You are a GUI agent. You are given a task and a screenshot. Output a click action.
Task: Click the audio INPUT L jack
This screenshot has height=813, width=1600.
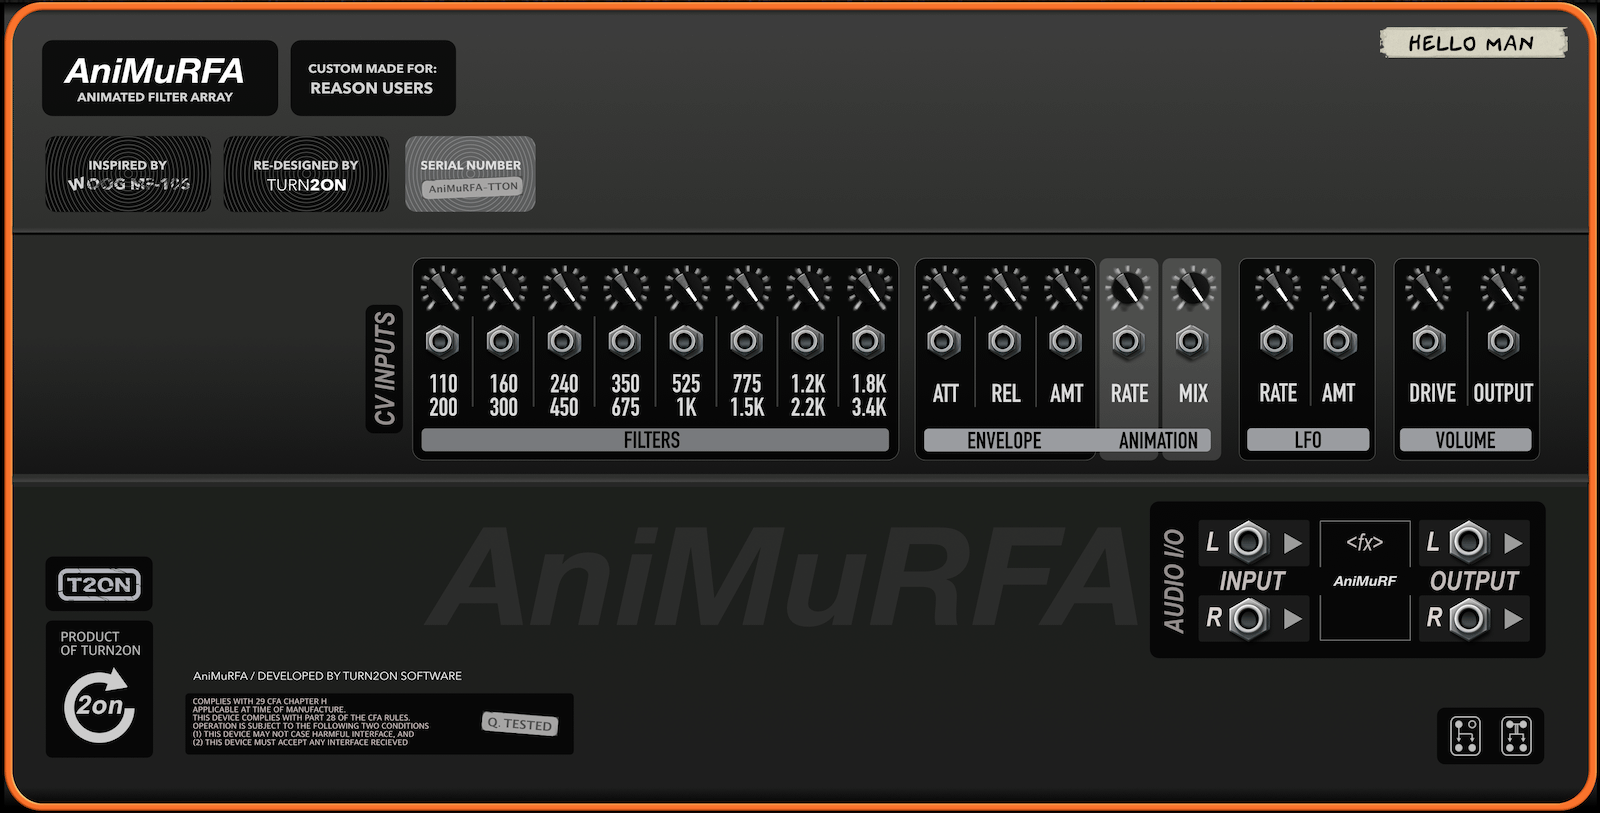[x=1248, y=542]
